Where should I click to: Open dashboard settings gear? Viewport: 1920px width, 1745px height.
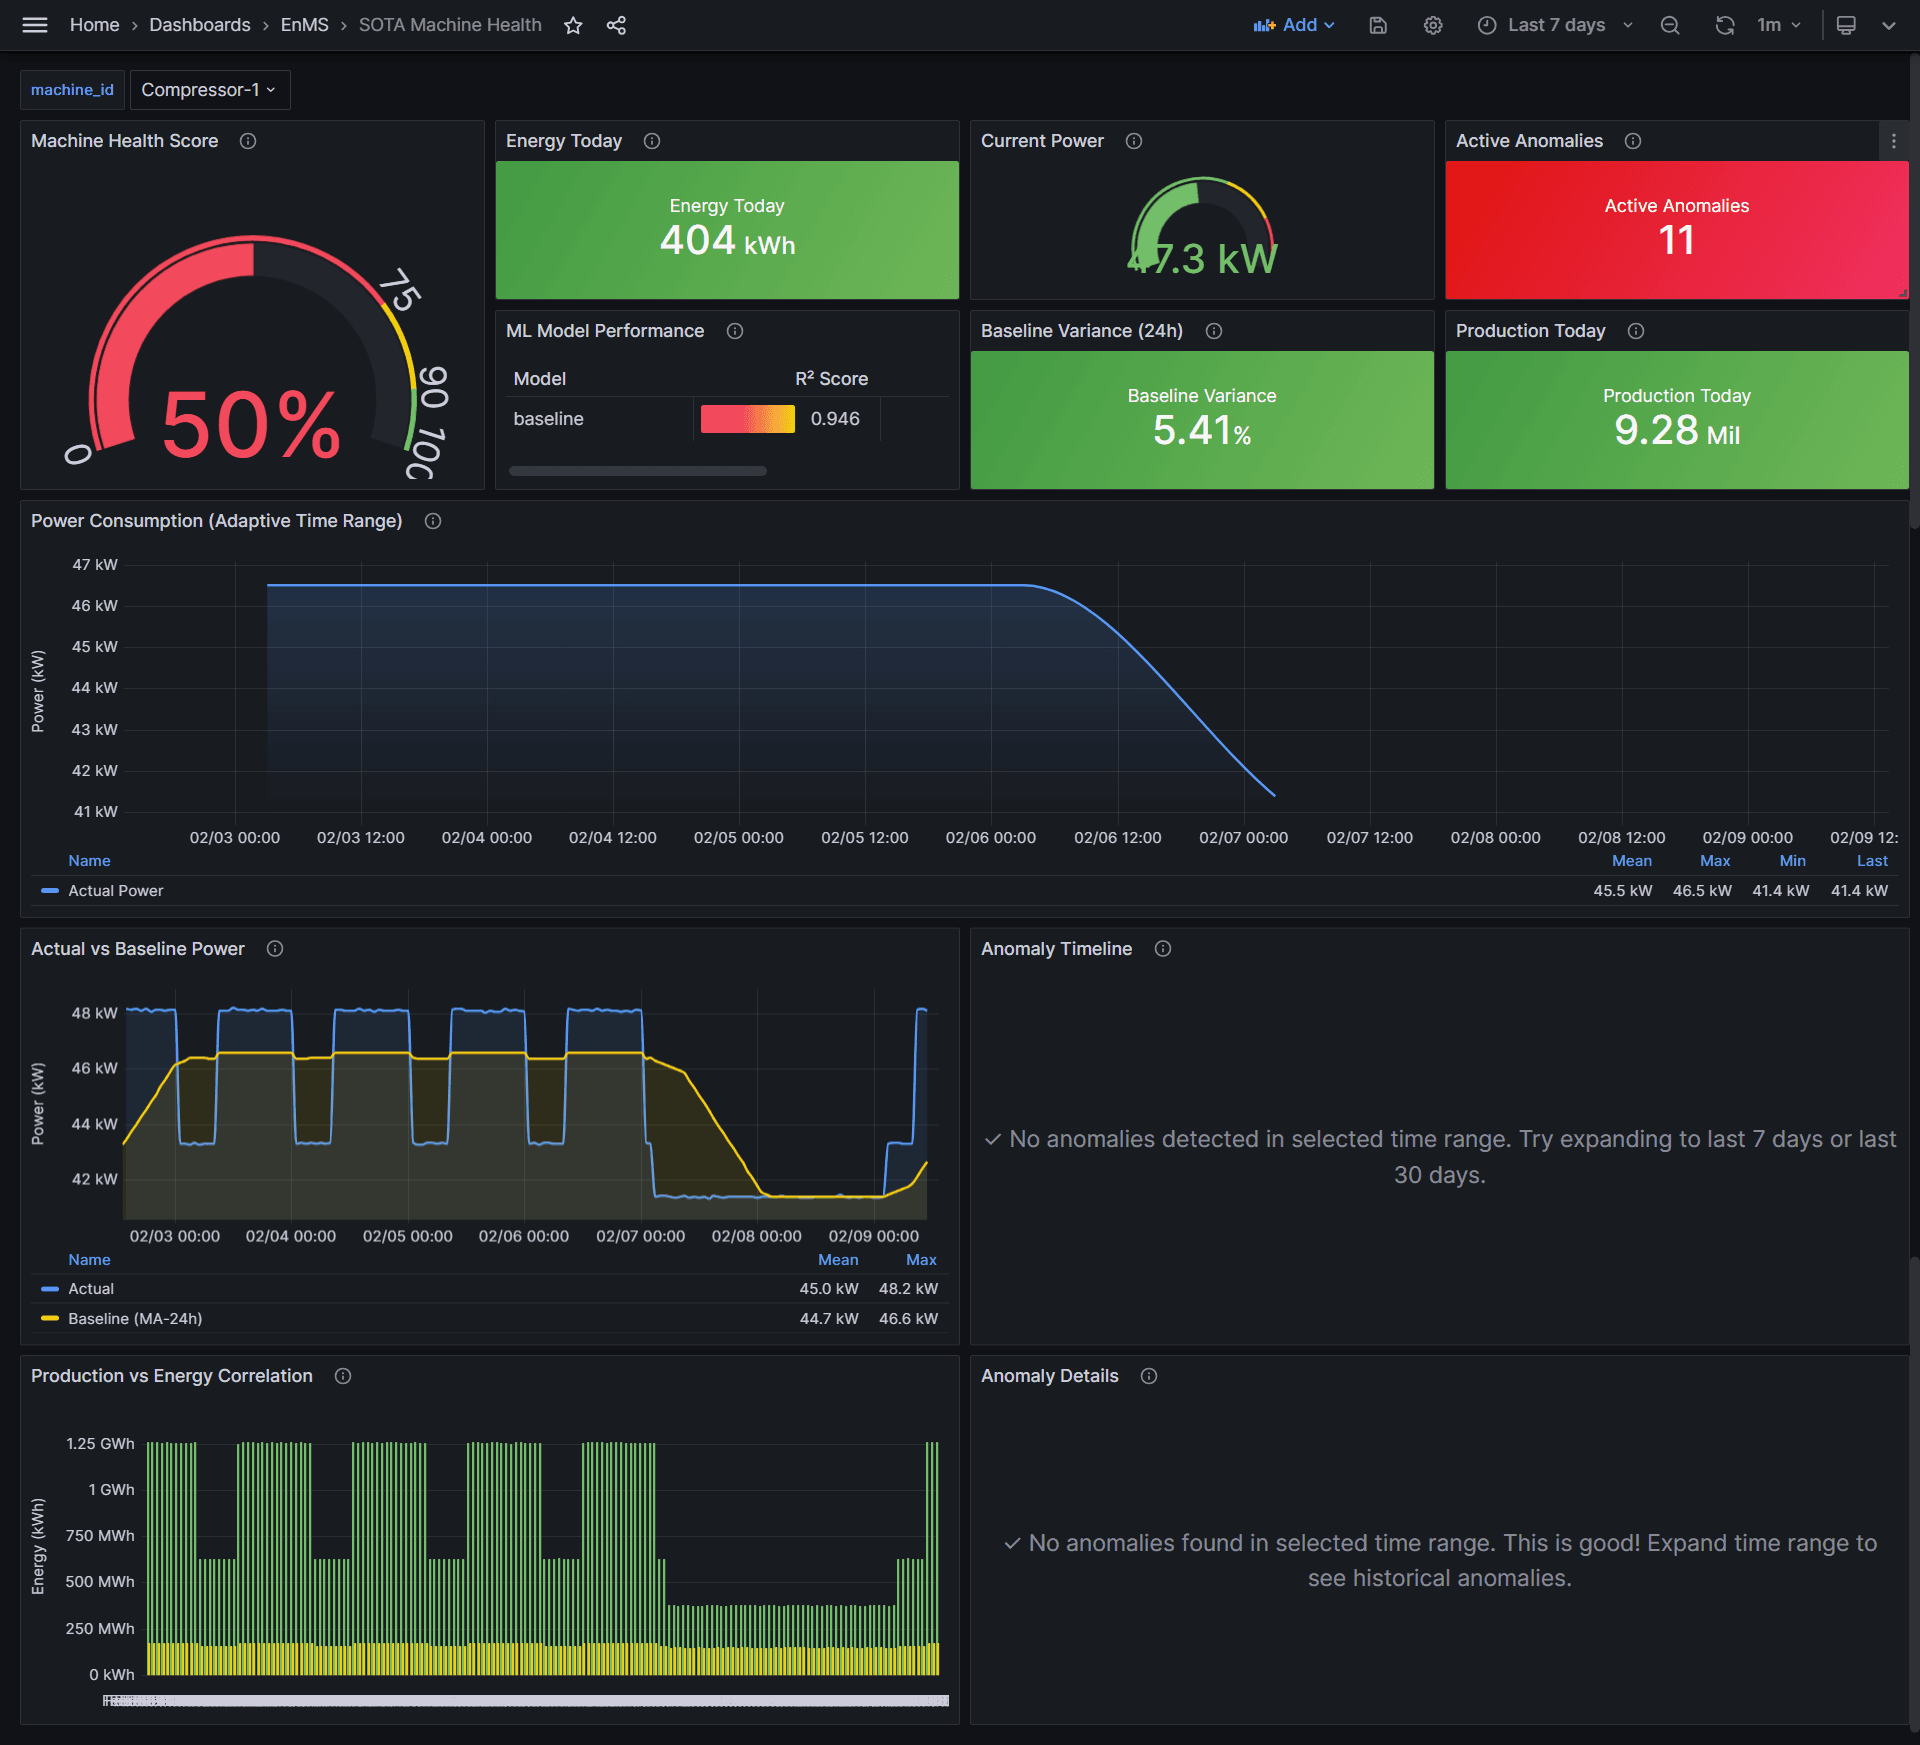pos(1433,25)
